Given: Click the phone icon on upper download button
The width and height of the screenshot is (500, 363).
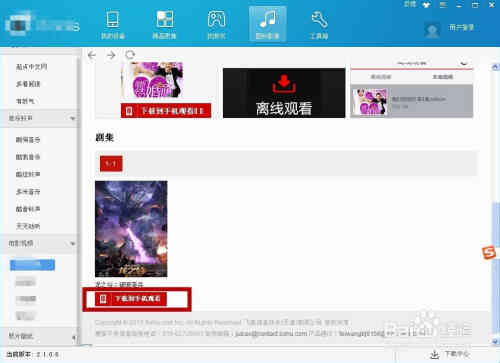Looking at the screenshot, I should [x=129, y=111].
